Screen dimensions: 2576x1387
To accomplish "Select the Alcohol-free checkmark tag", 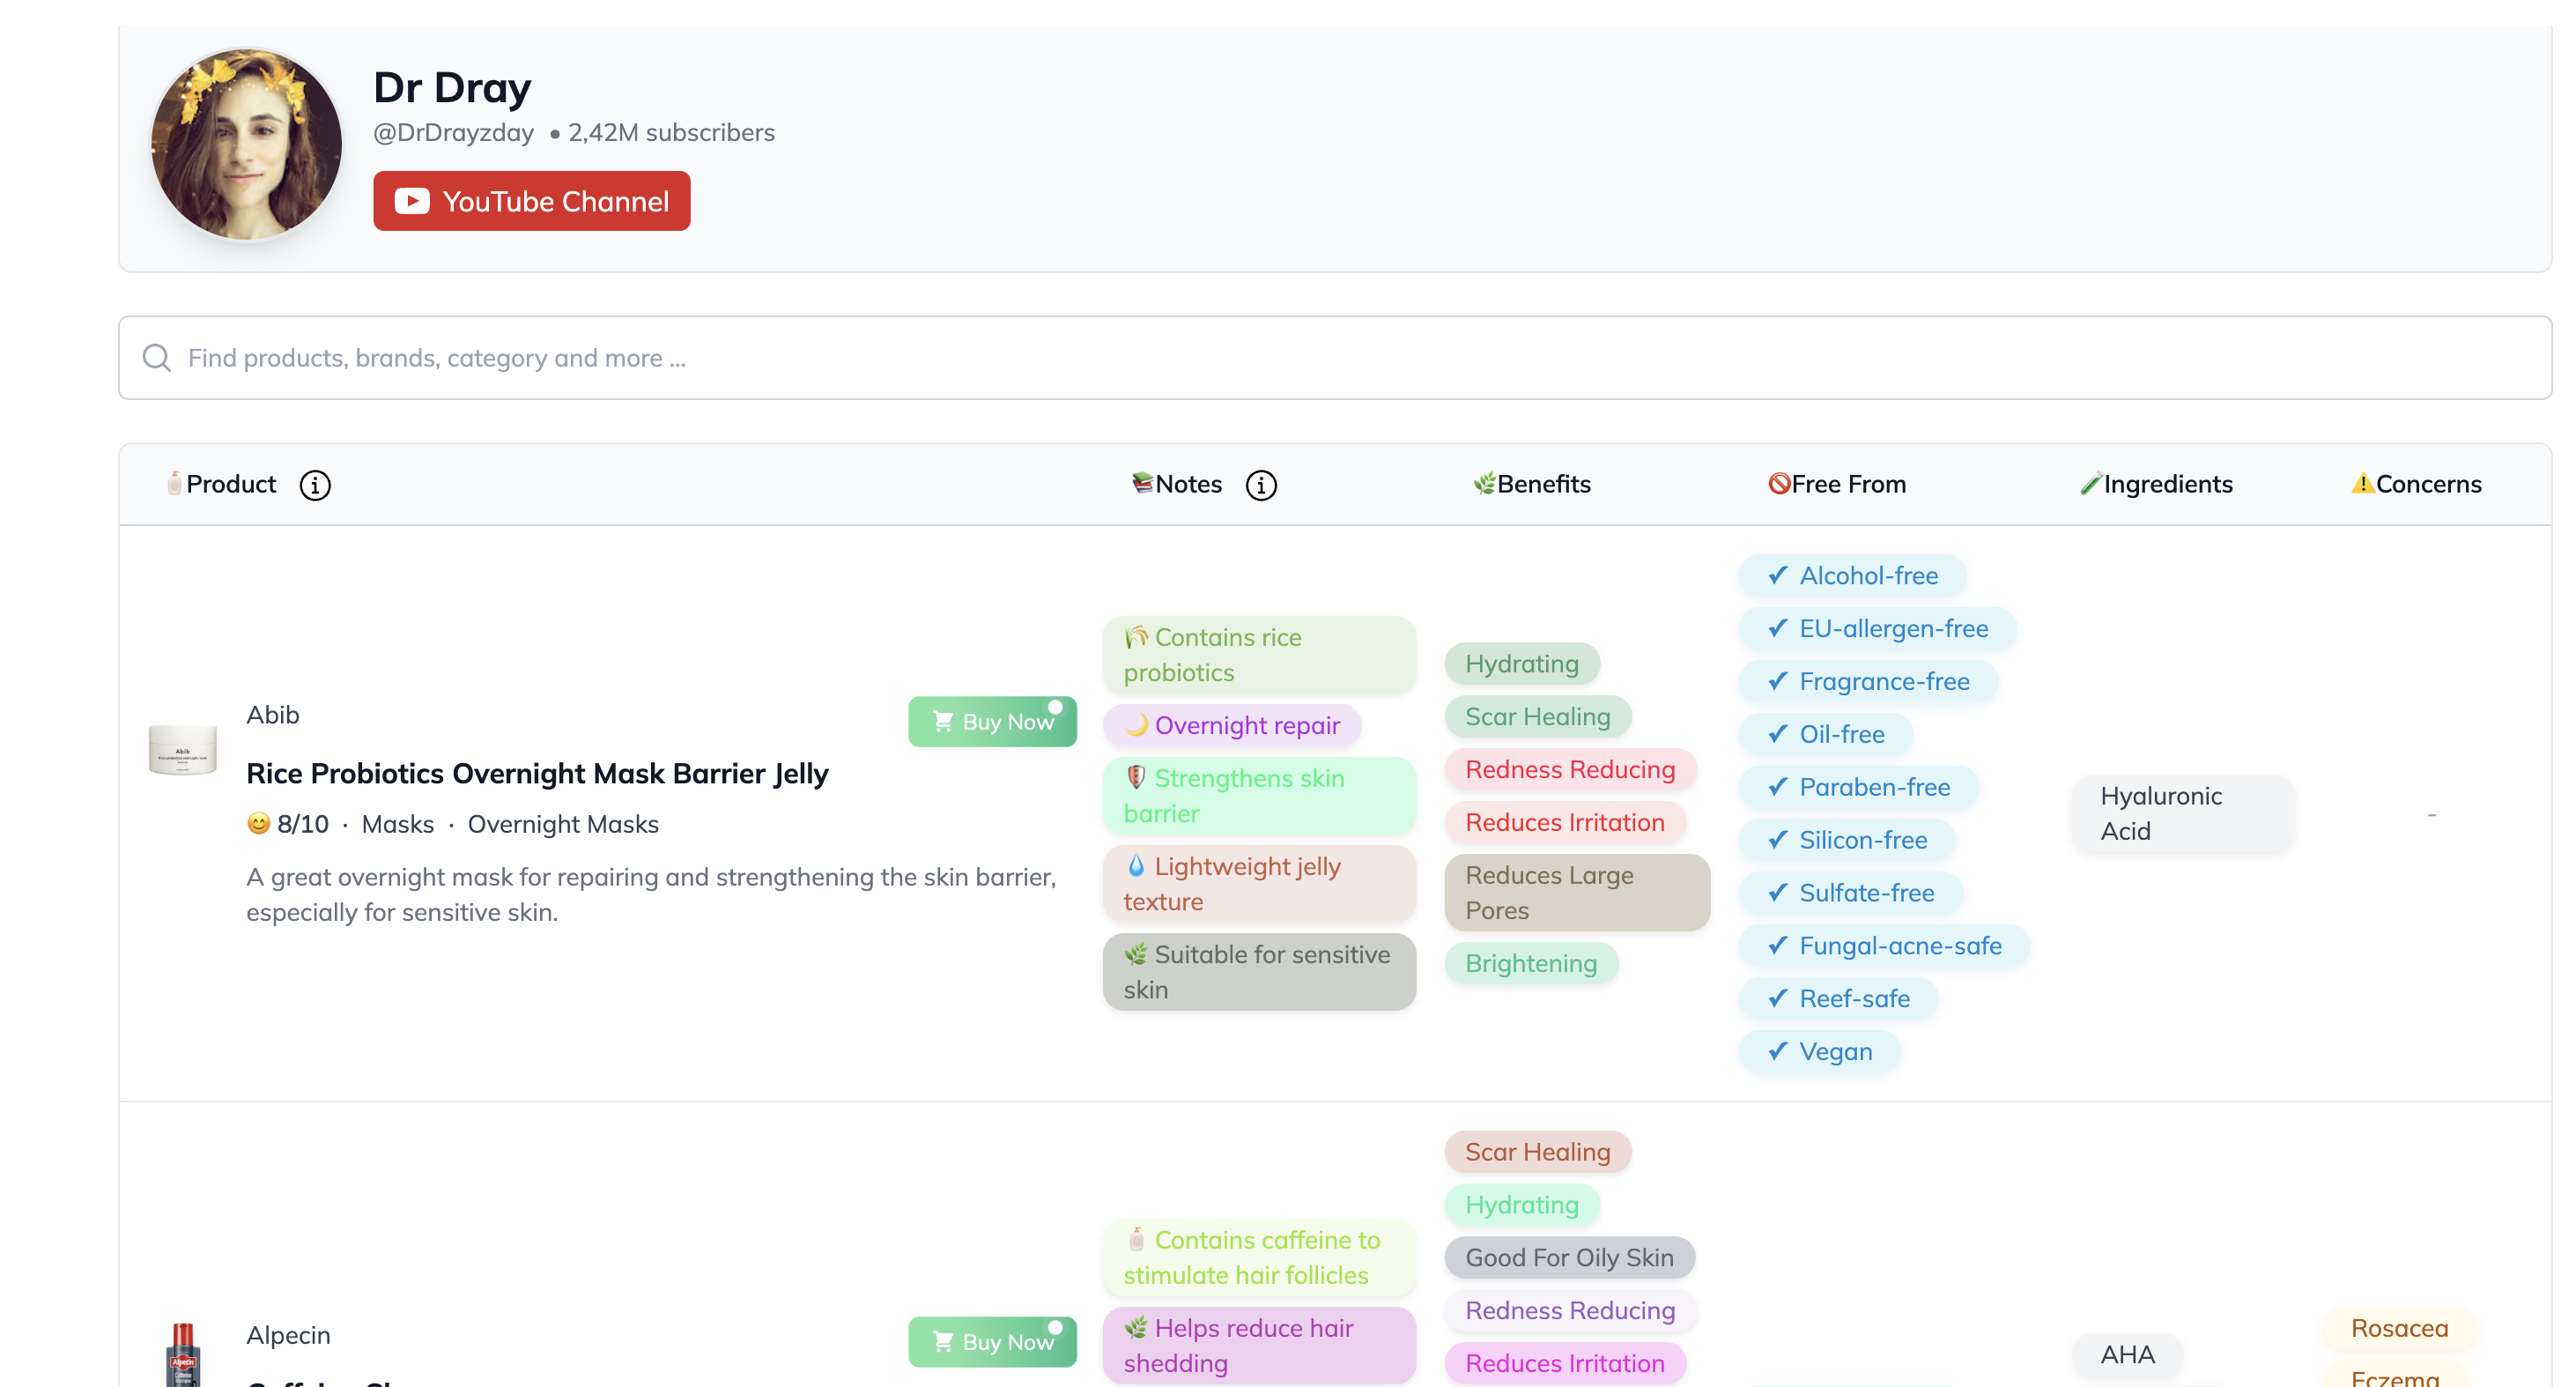I will (1852, 576).
